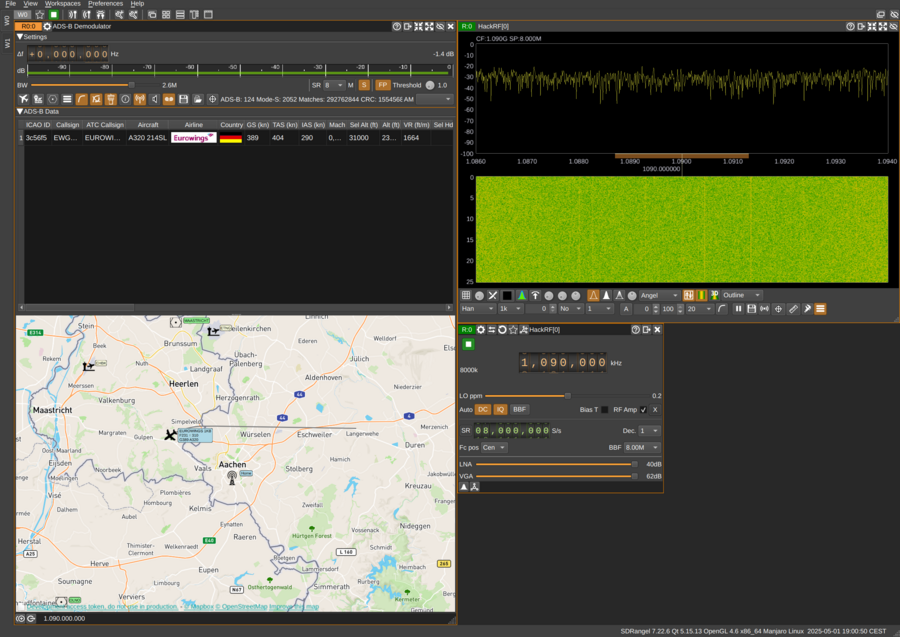Collapse the Settings section in ADS-B Demodulator

pyautogui.click(x=20, y=37)
